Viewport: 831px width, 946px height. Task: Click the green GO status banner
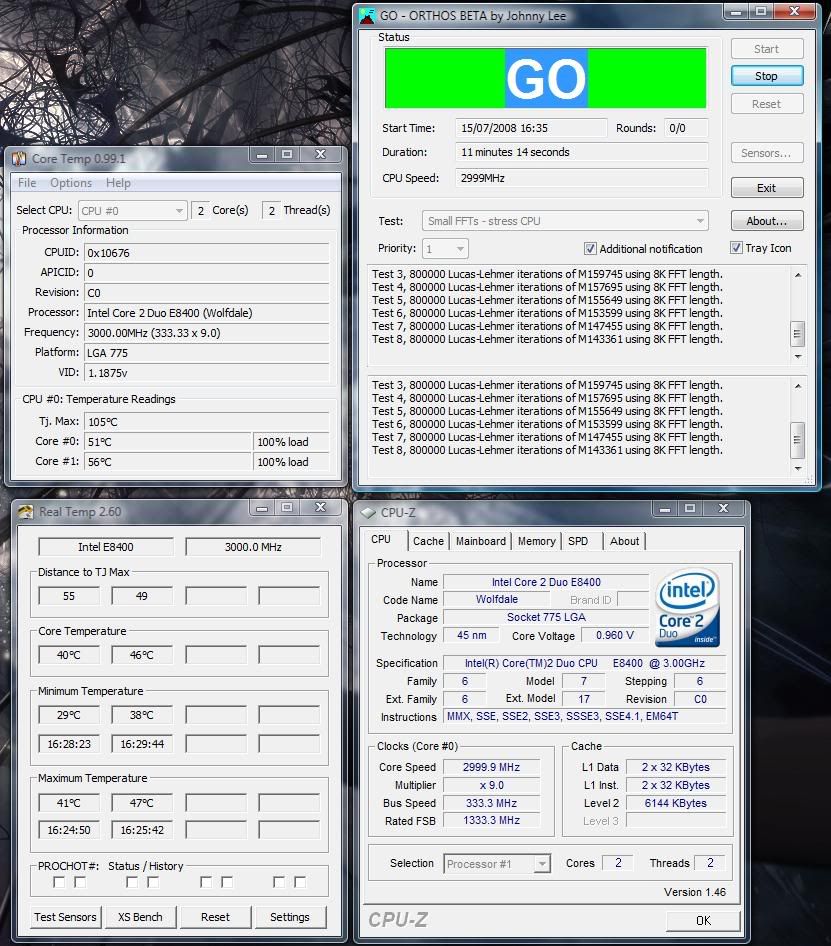click(546, 78)
